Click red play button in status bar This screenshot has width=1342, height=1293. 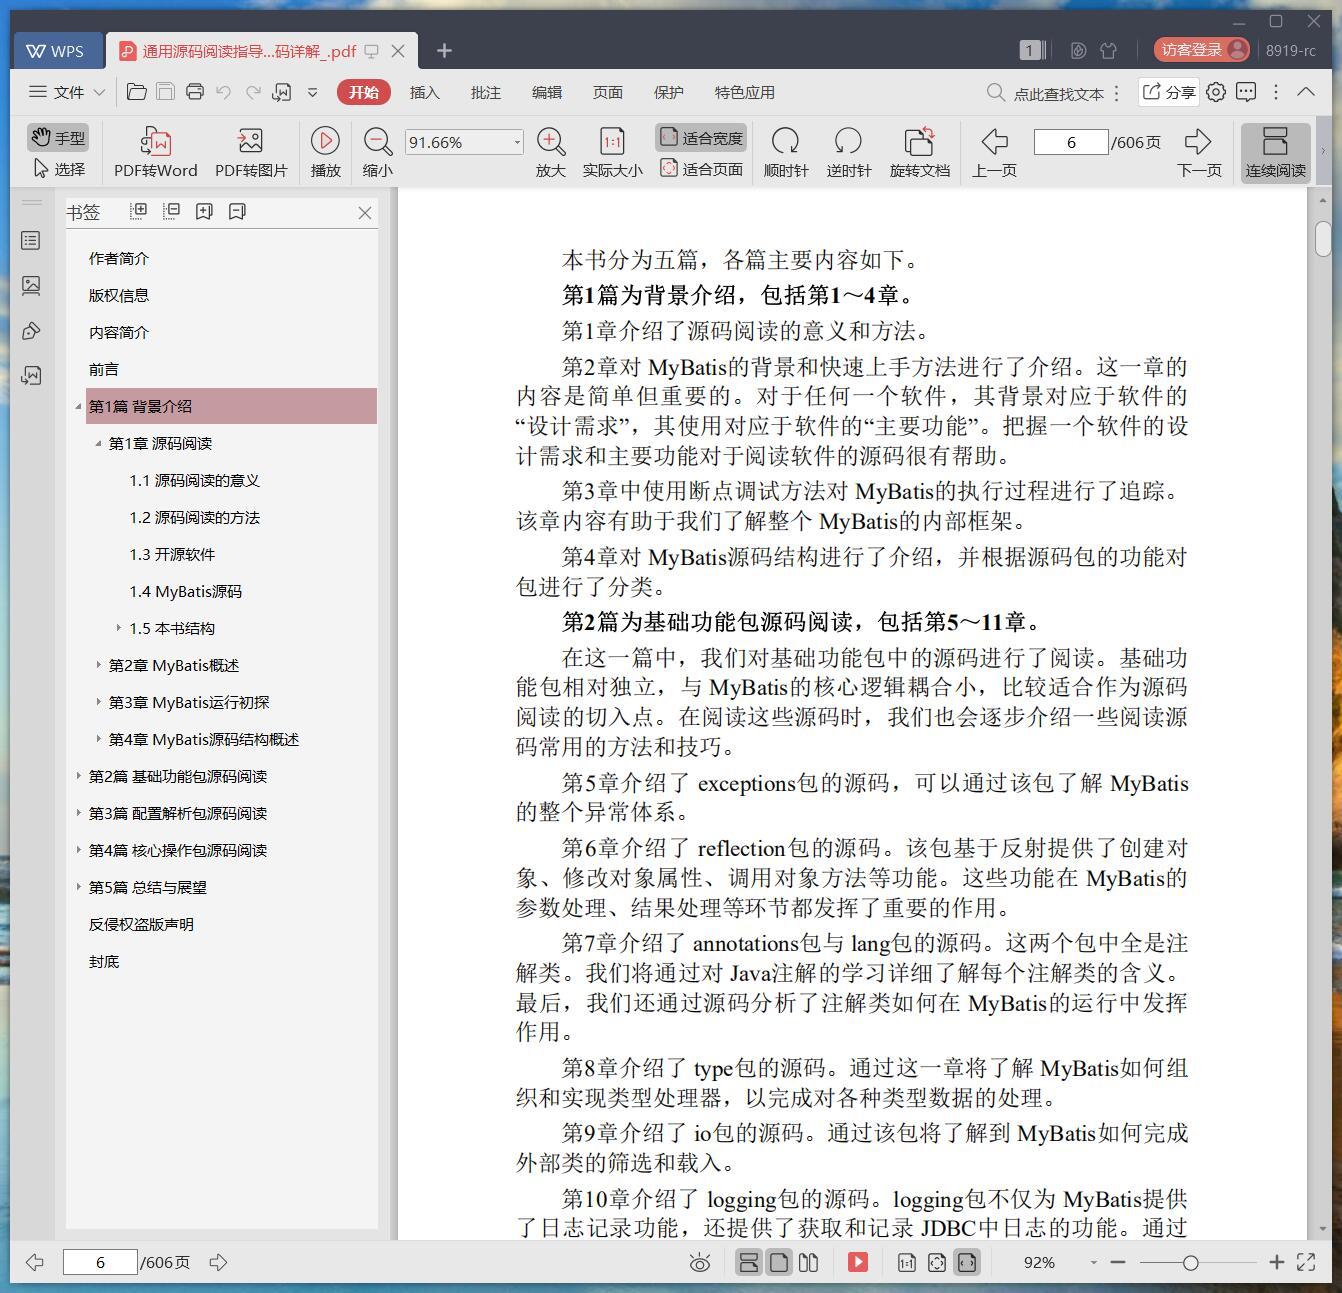[858, 1262]
